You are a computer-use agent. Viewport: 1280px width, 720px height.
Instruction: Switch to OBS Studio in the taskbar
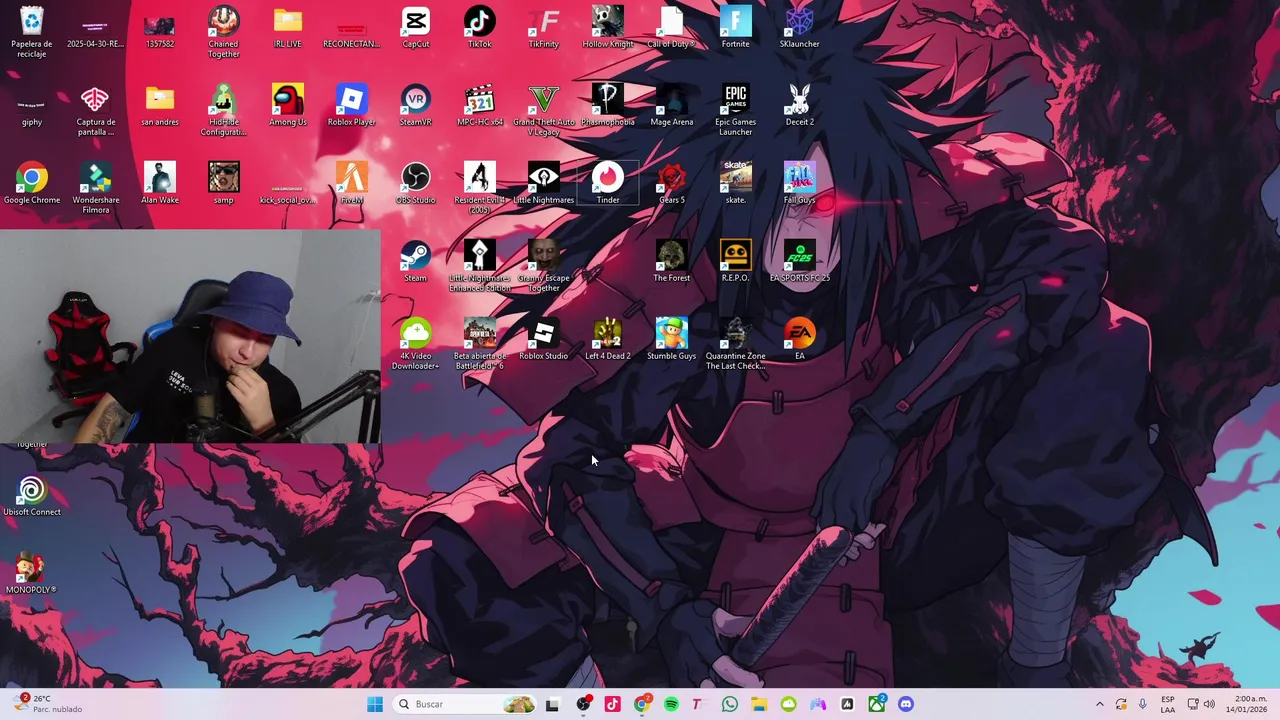click(583, 704)
